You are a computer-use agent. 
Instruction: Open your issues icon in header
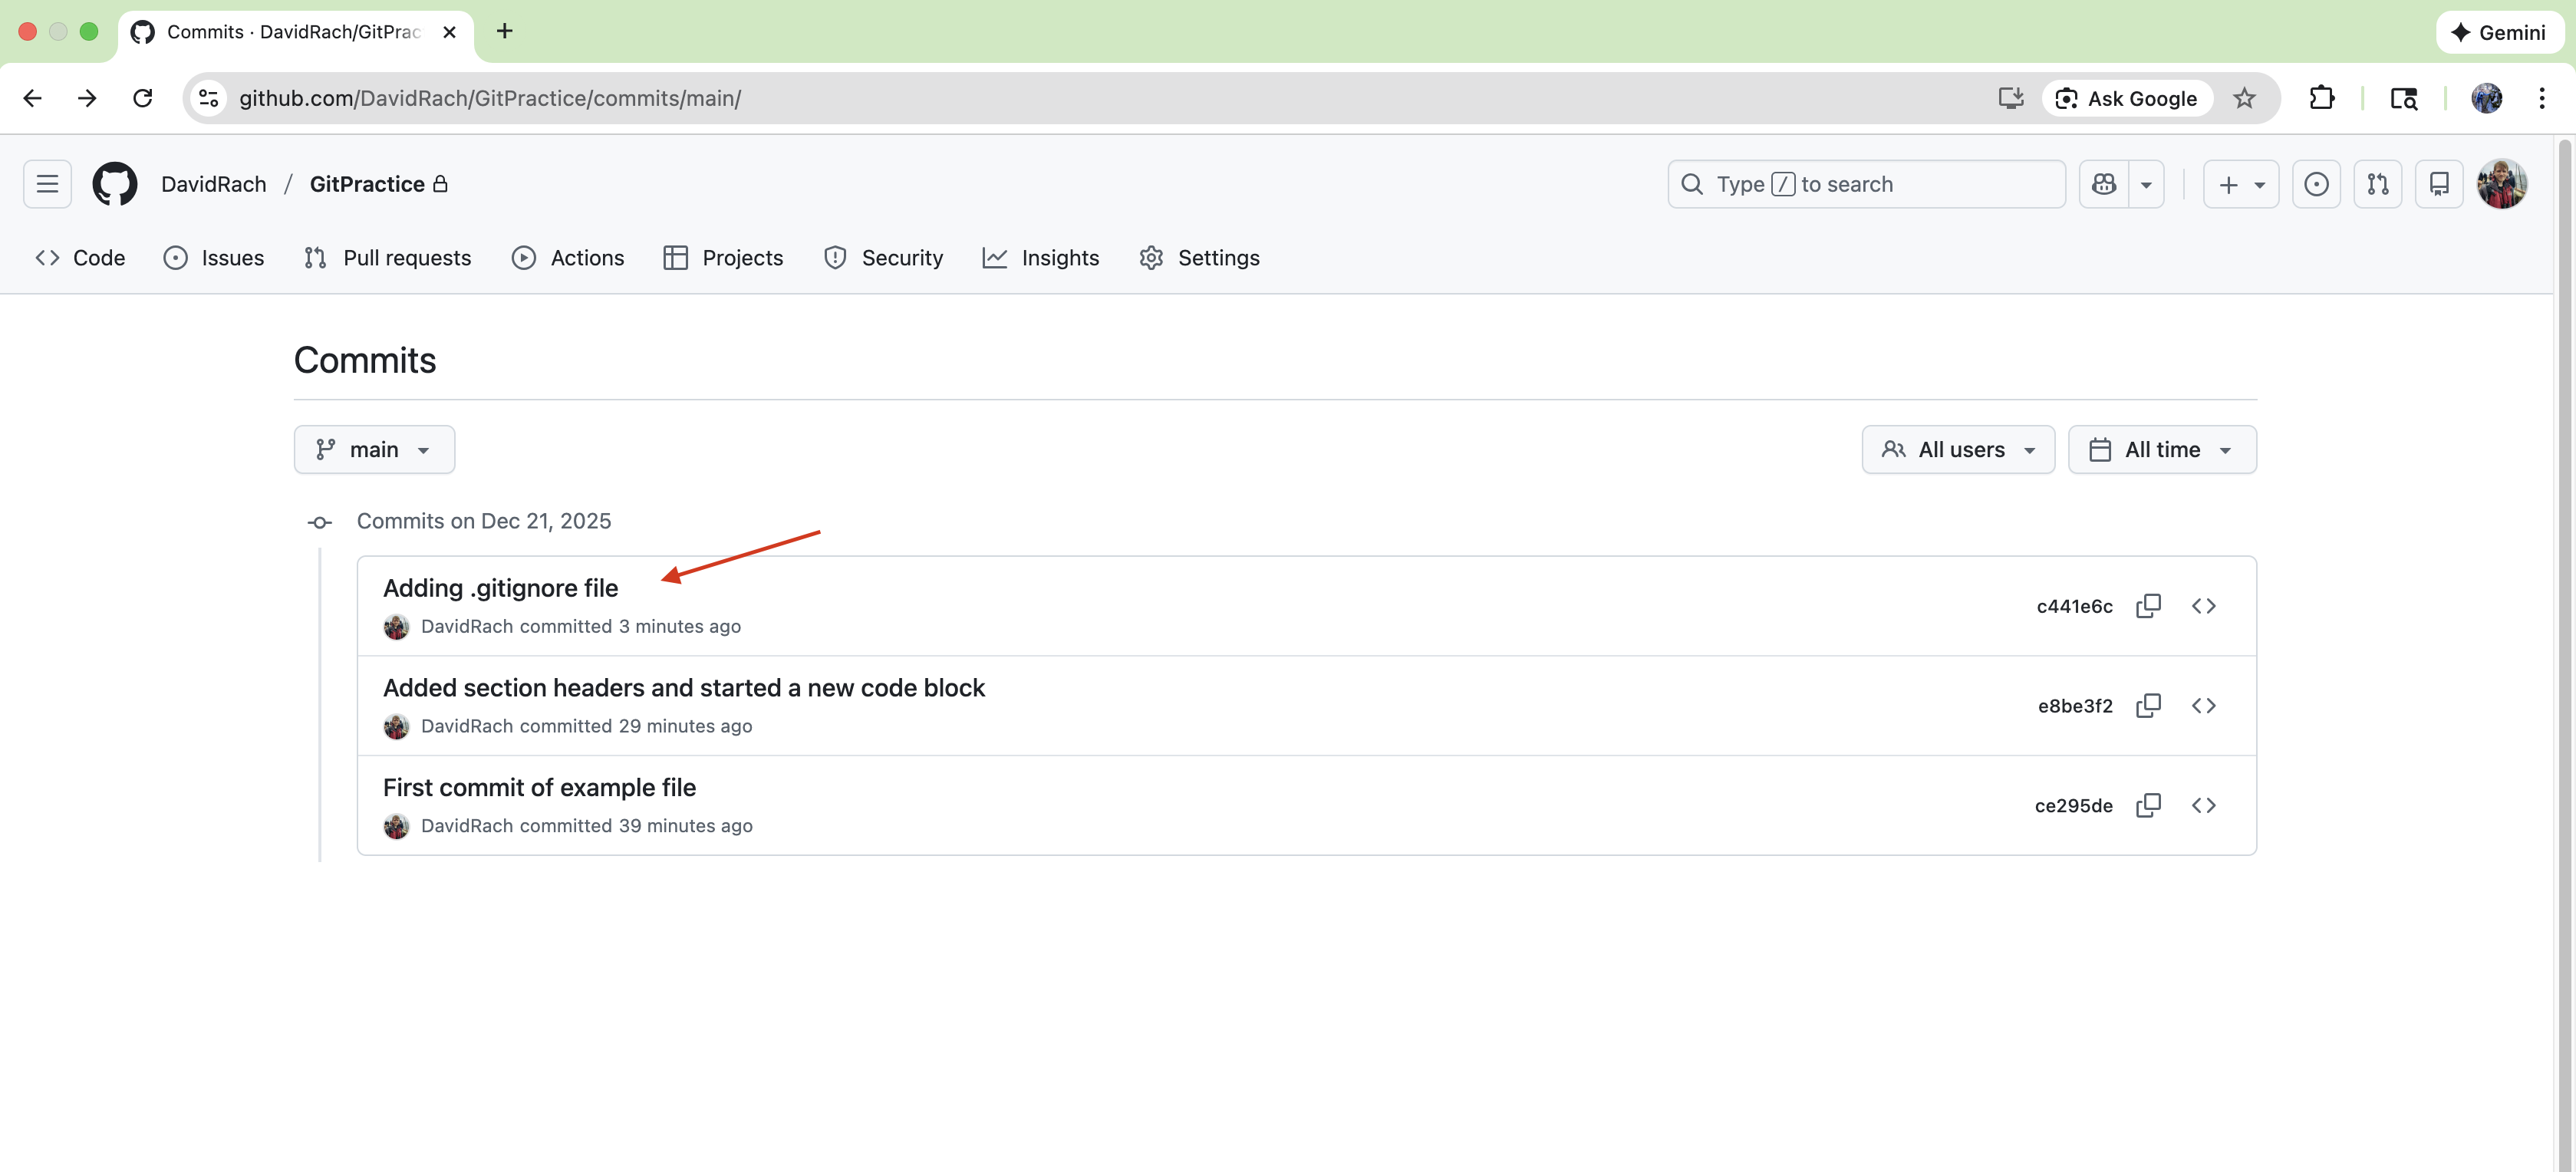click(2316, 184)
